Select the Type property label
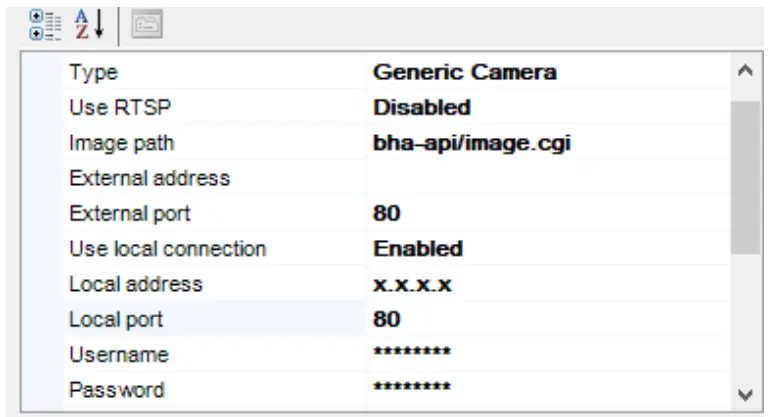 click(93, 73)
